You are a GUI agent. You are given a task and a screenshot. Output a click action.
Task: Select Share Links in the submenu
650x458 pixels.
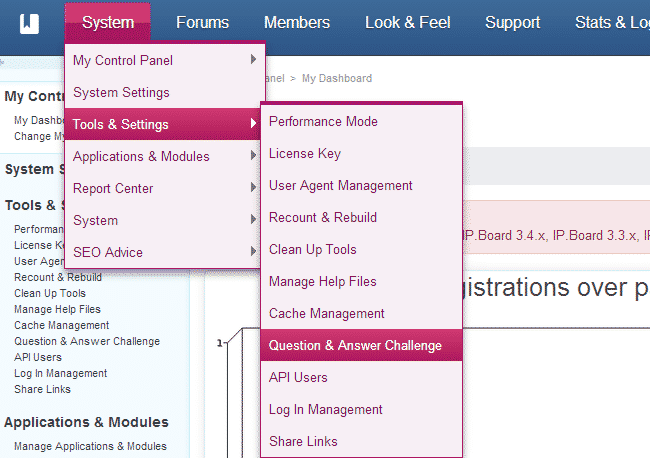tap(303, 441)
